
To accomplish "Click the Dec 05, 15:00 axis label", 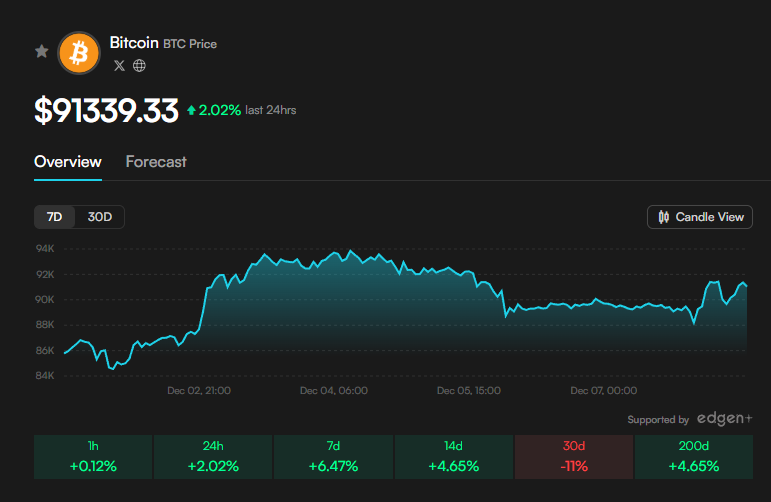I will pyautogui.click(x=469, y=390).
